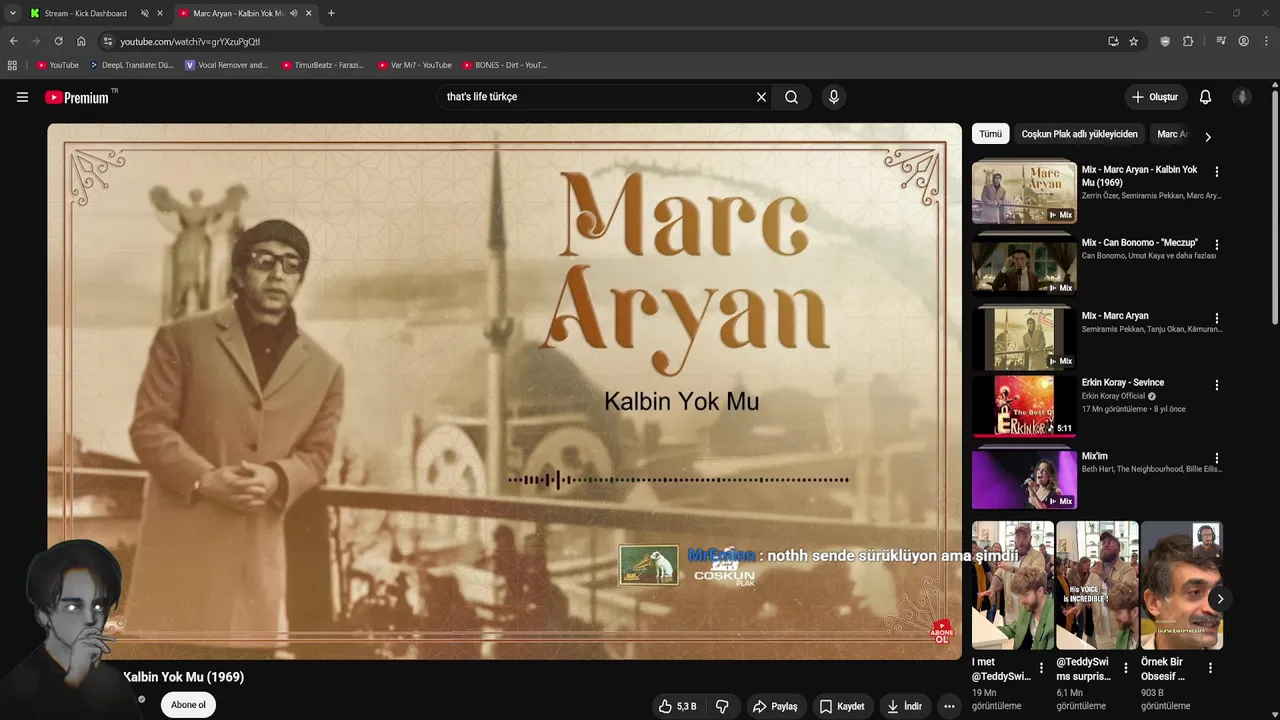Screen dimensions: 1280x720
Task: Select 'Coşkun Plak adlı yükleyiciden' chip
Action: click(1079, 134)
